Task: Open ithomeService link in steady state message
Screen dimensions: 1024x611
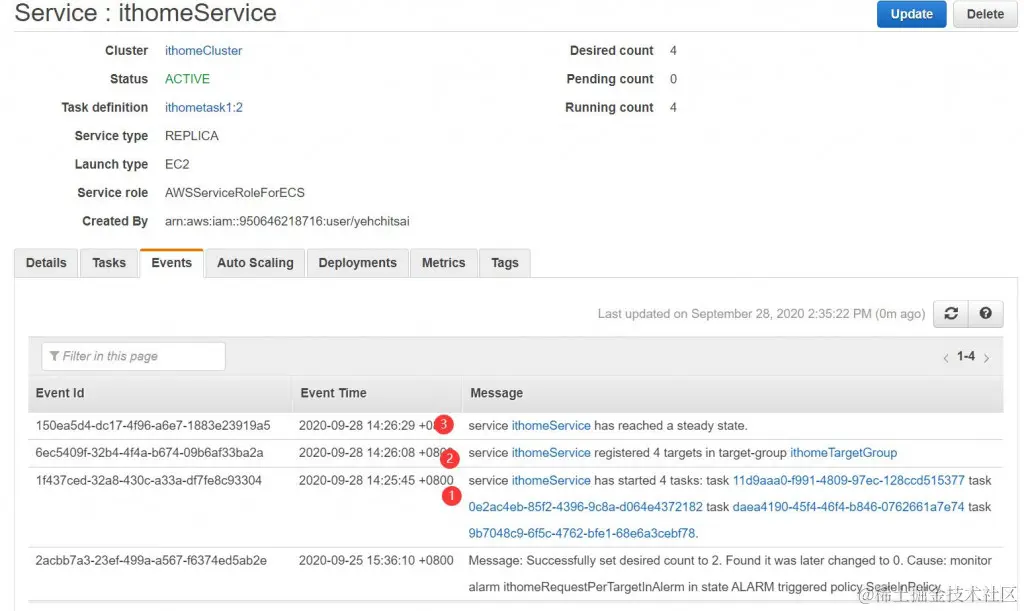Action: (x=551, y=426)
